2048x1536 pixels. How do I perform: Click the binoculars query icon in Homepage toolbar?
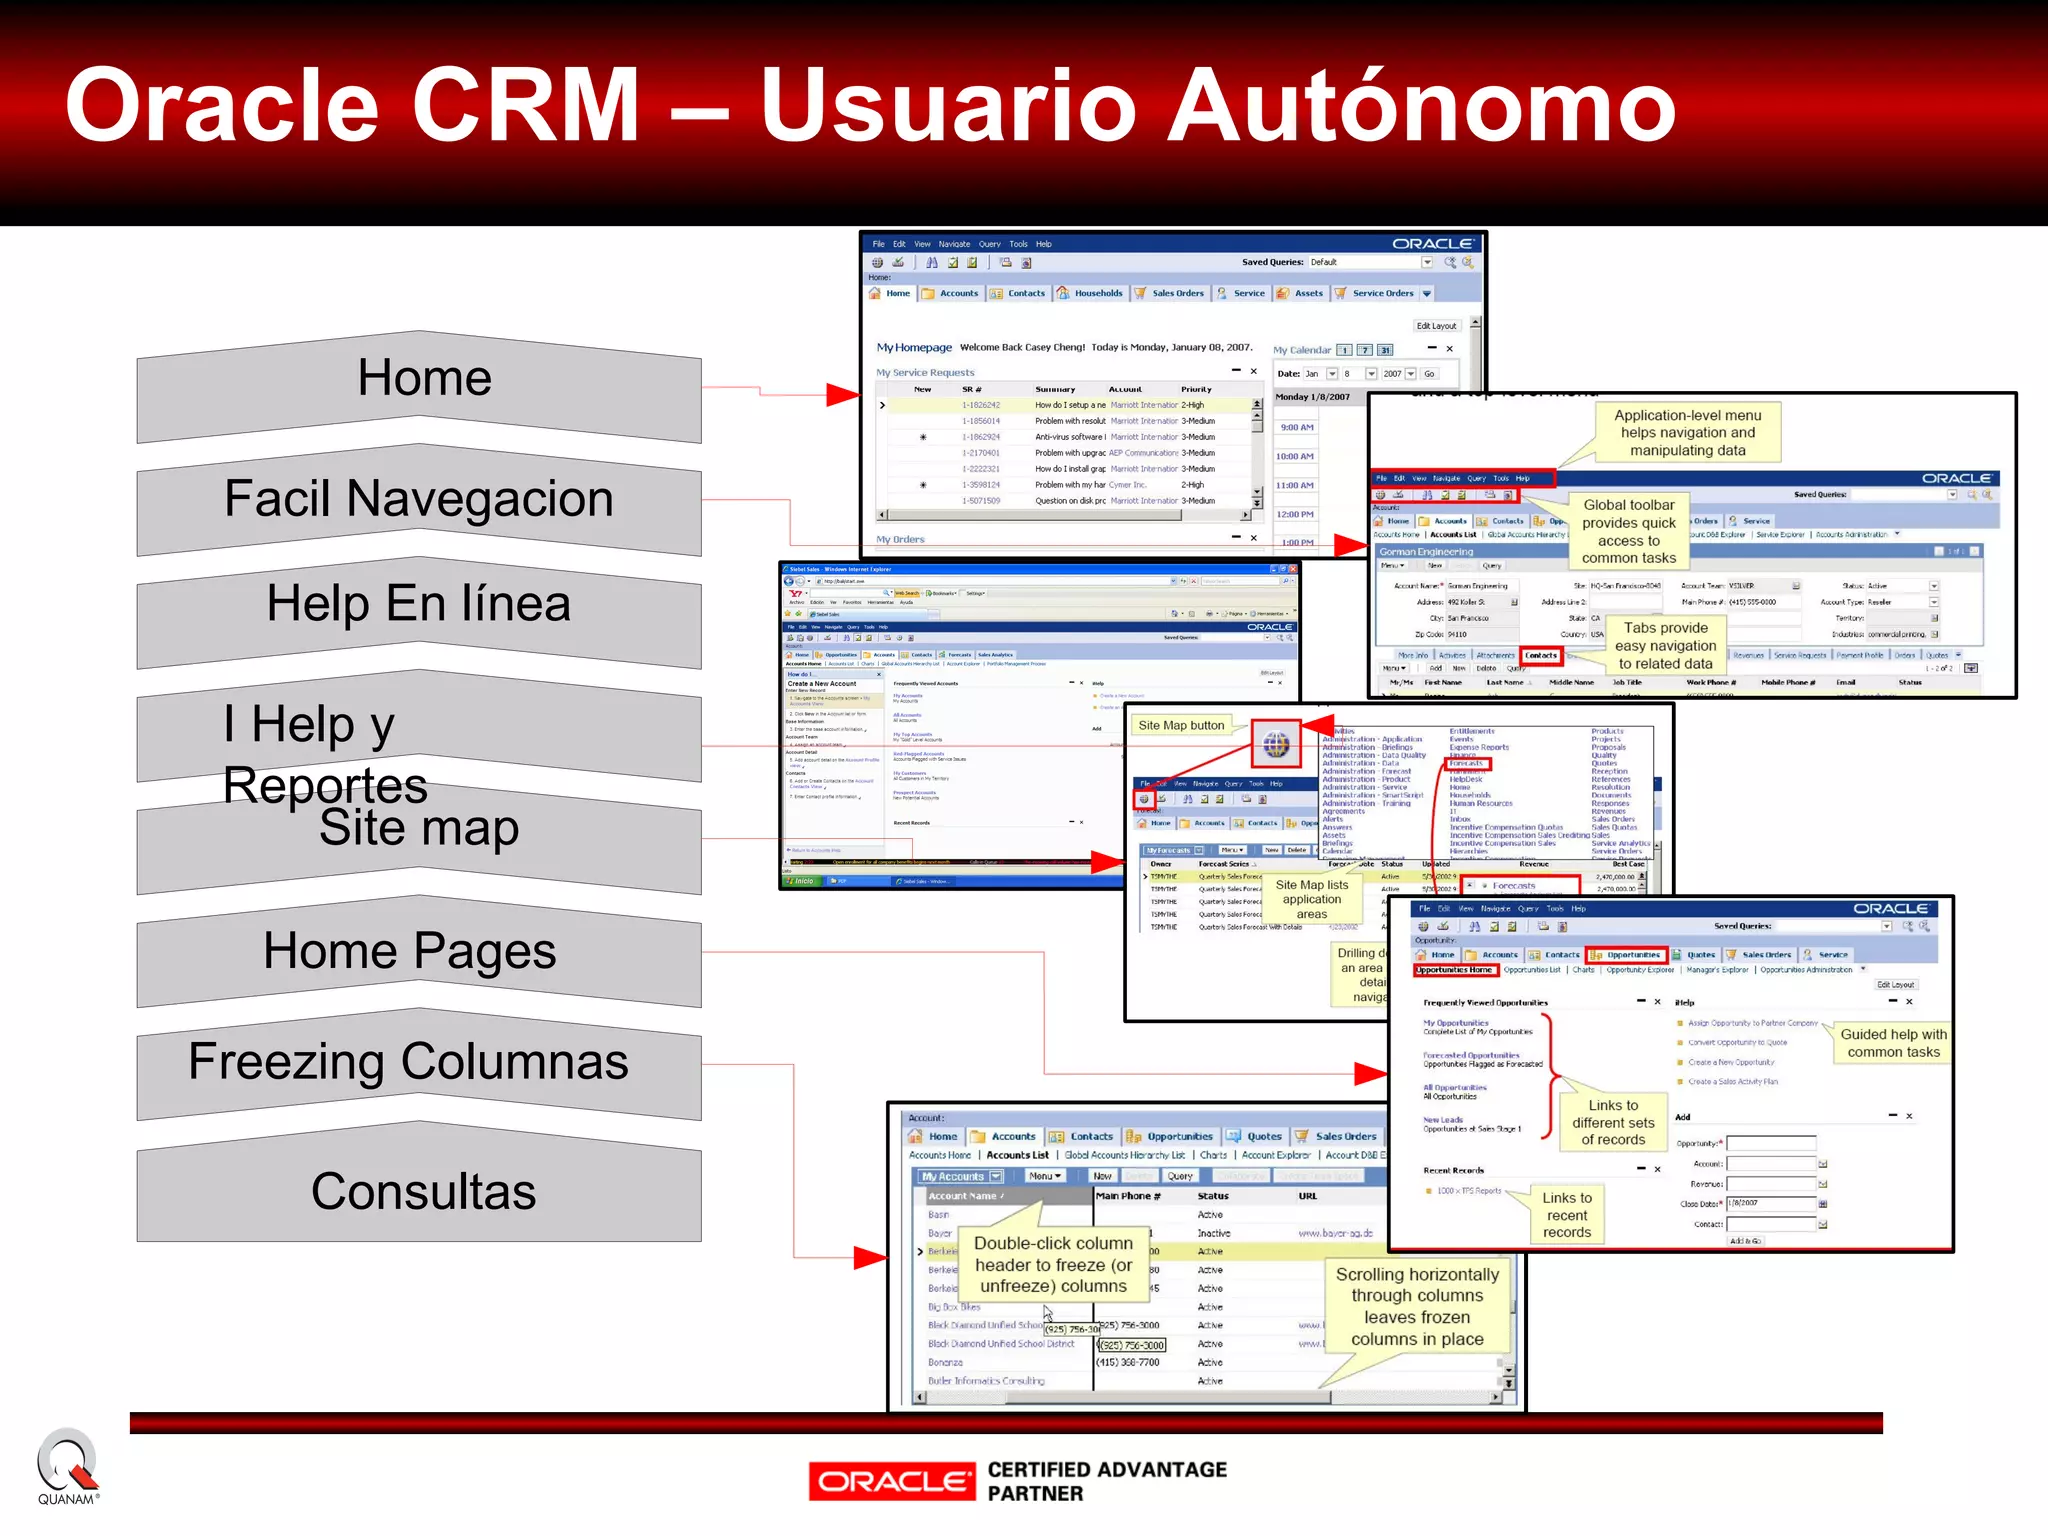932,263
